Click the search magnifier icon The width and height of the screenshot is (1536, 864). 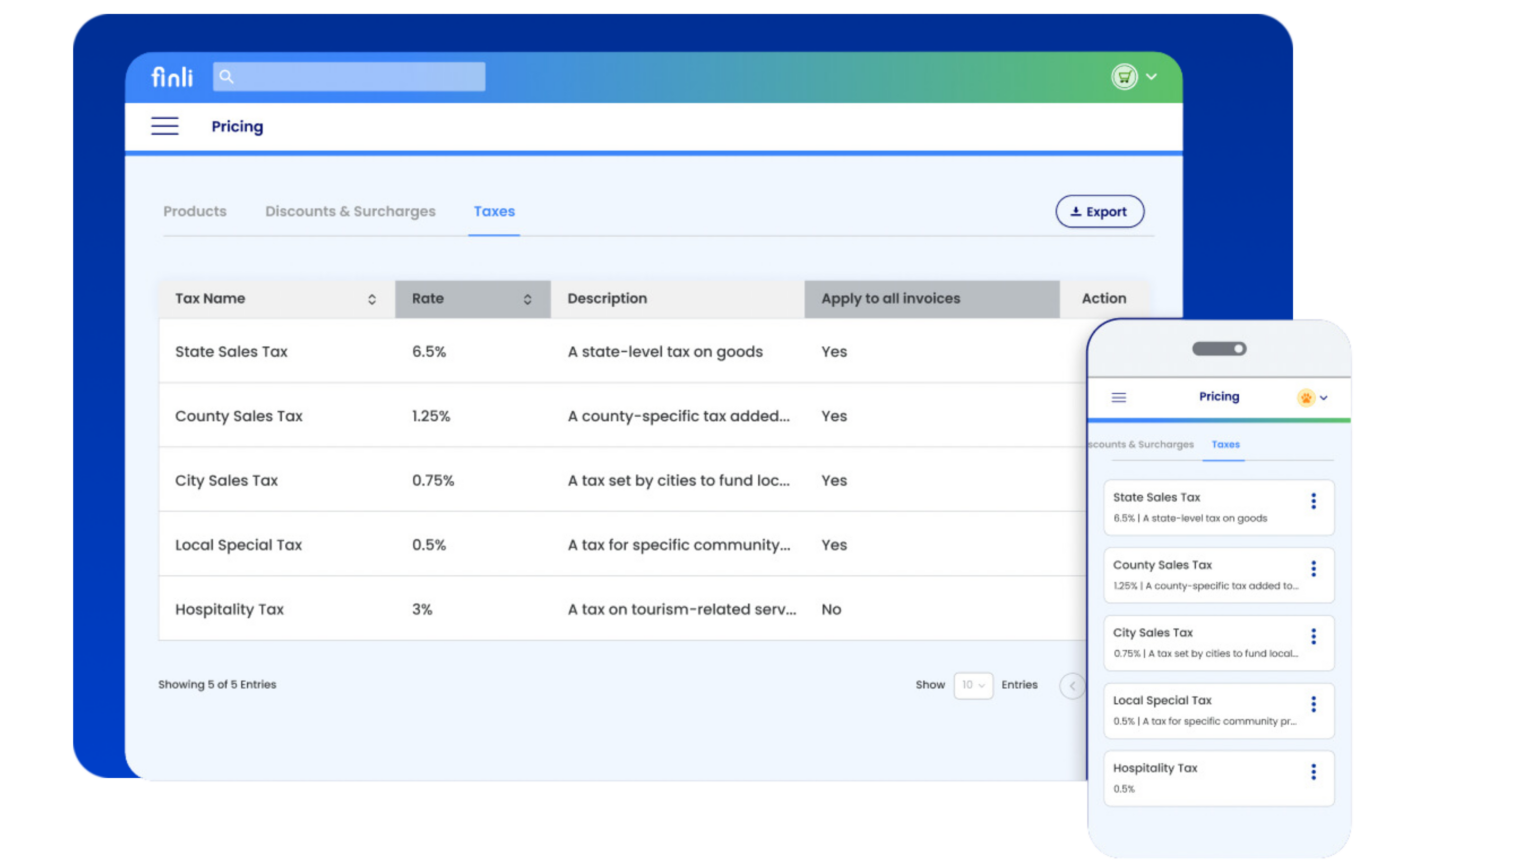[x=227, y=76]
